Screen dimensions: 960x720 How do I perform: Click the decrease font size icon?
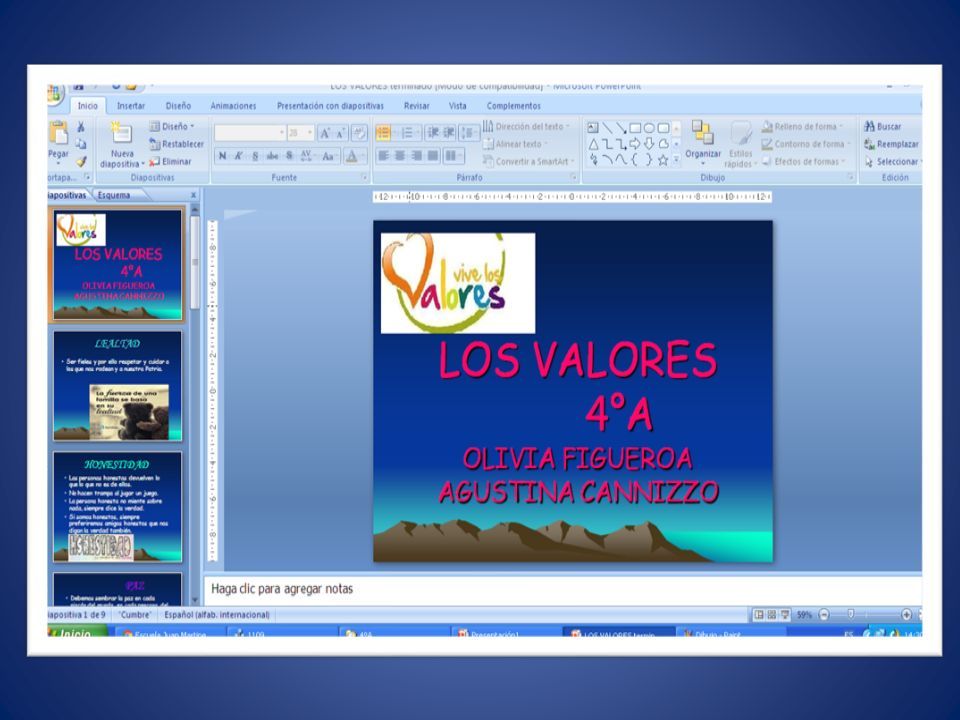pos(340,133)
